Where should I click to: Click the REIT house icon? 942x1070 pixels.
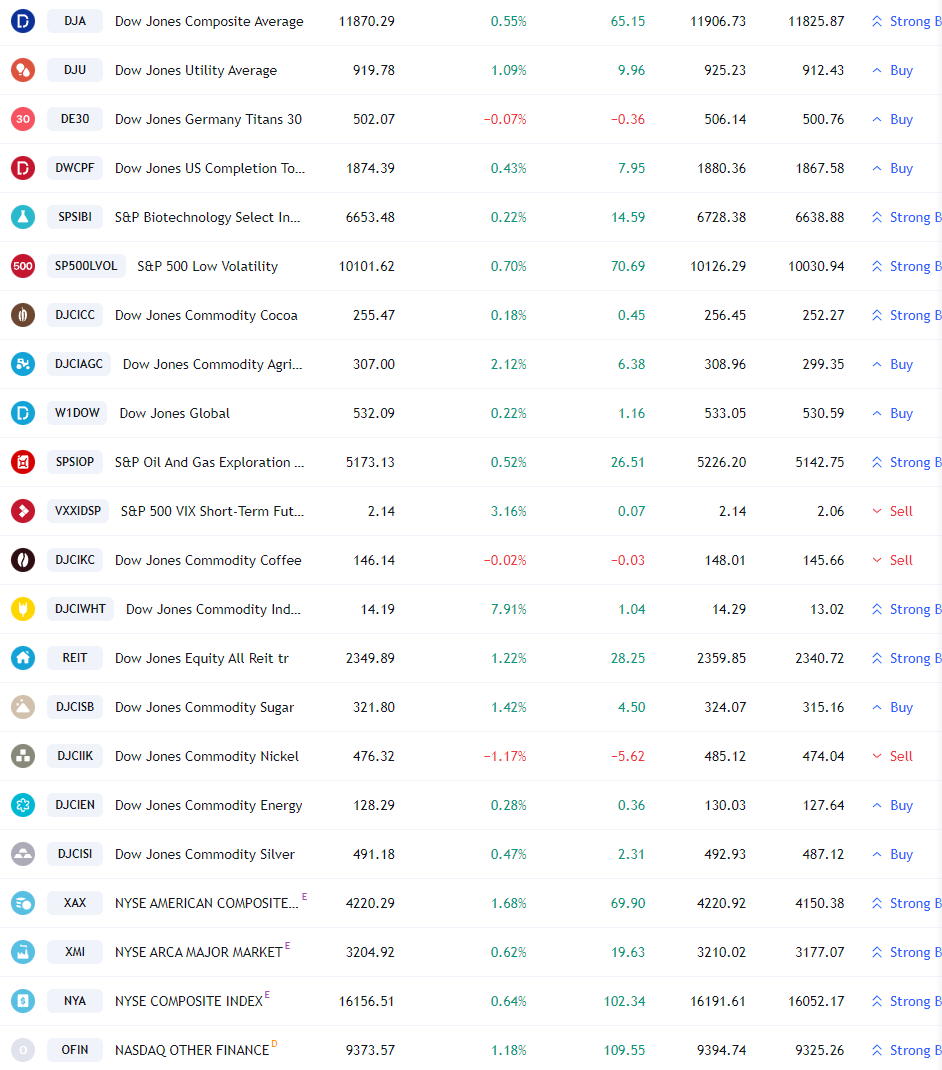click(x=23, y=658)
